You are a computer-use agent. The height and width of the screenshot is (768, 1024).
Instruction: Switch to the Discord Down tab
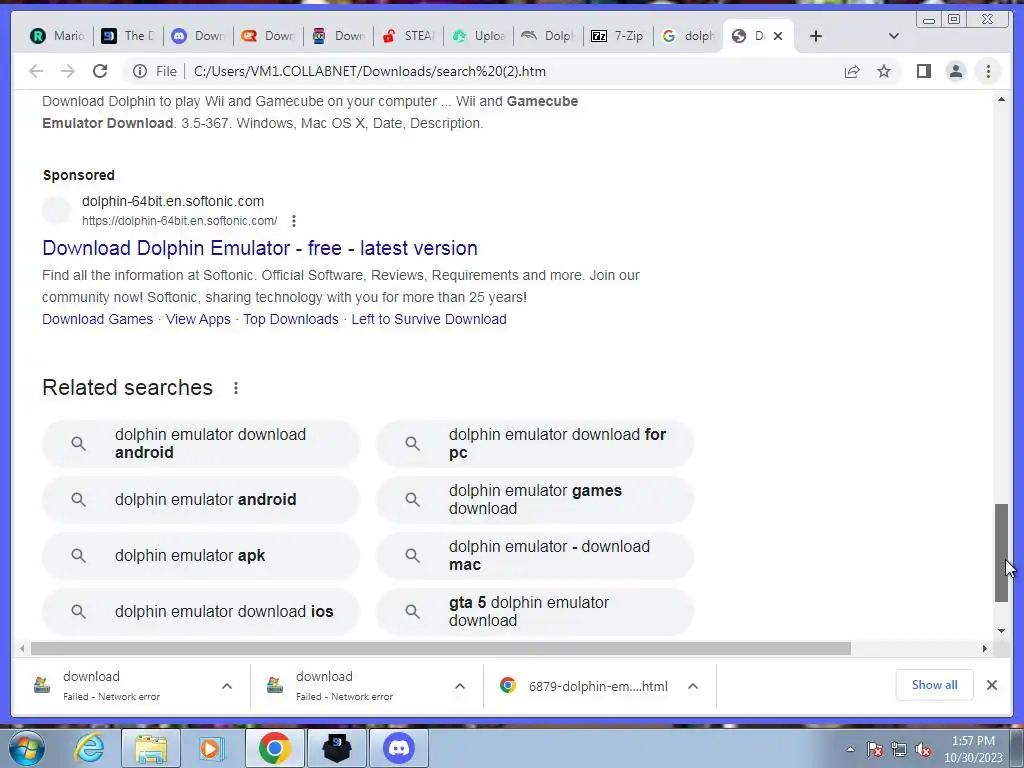coord(198,36)
